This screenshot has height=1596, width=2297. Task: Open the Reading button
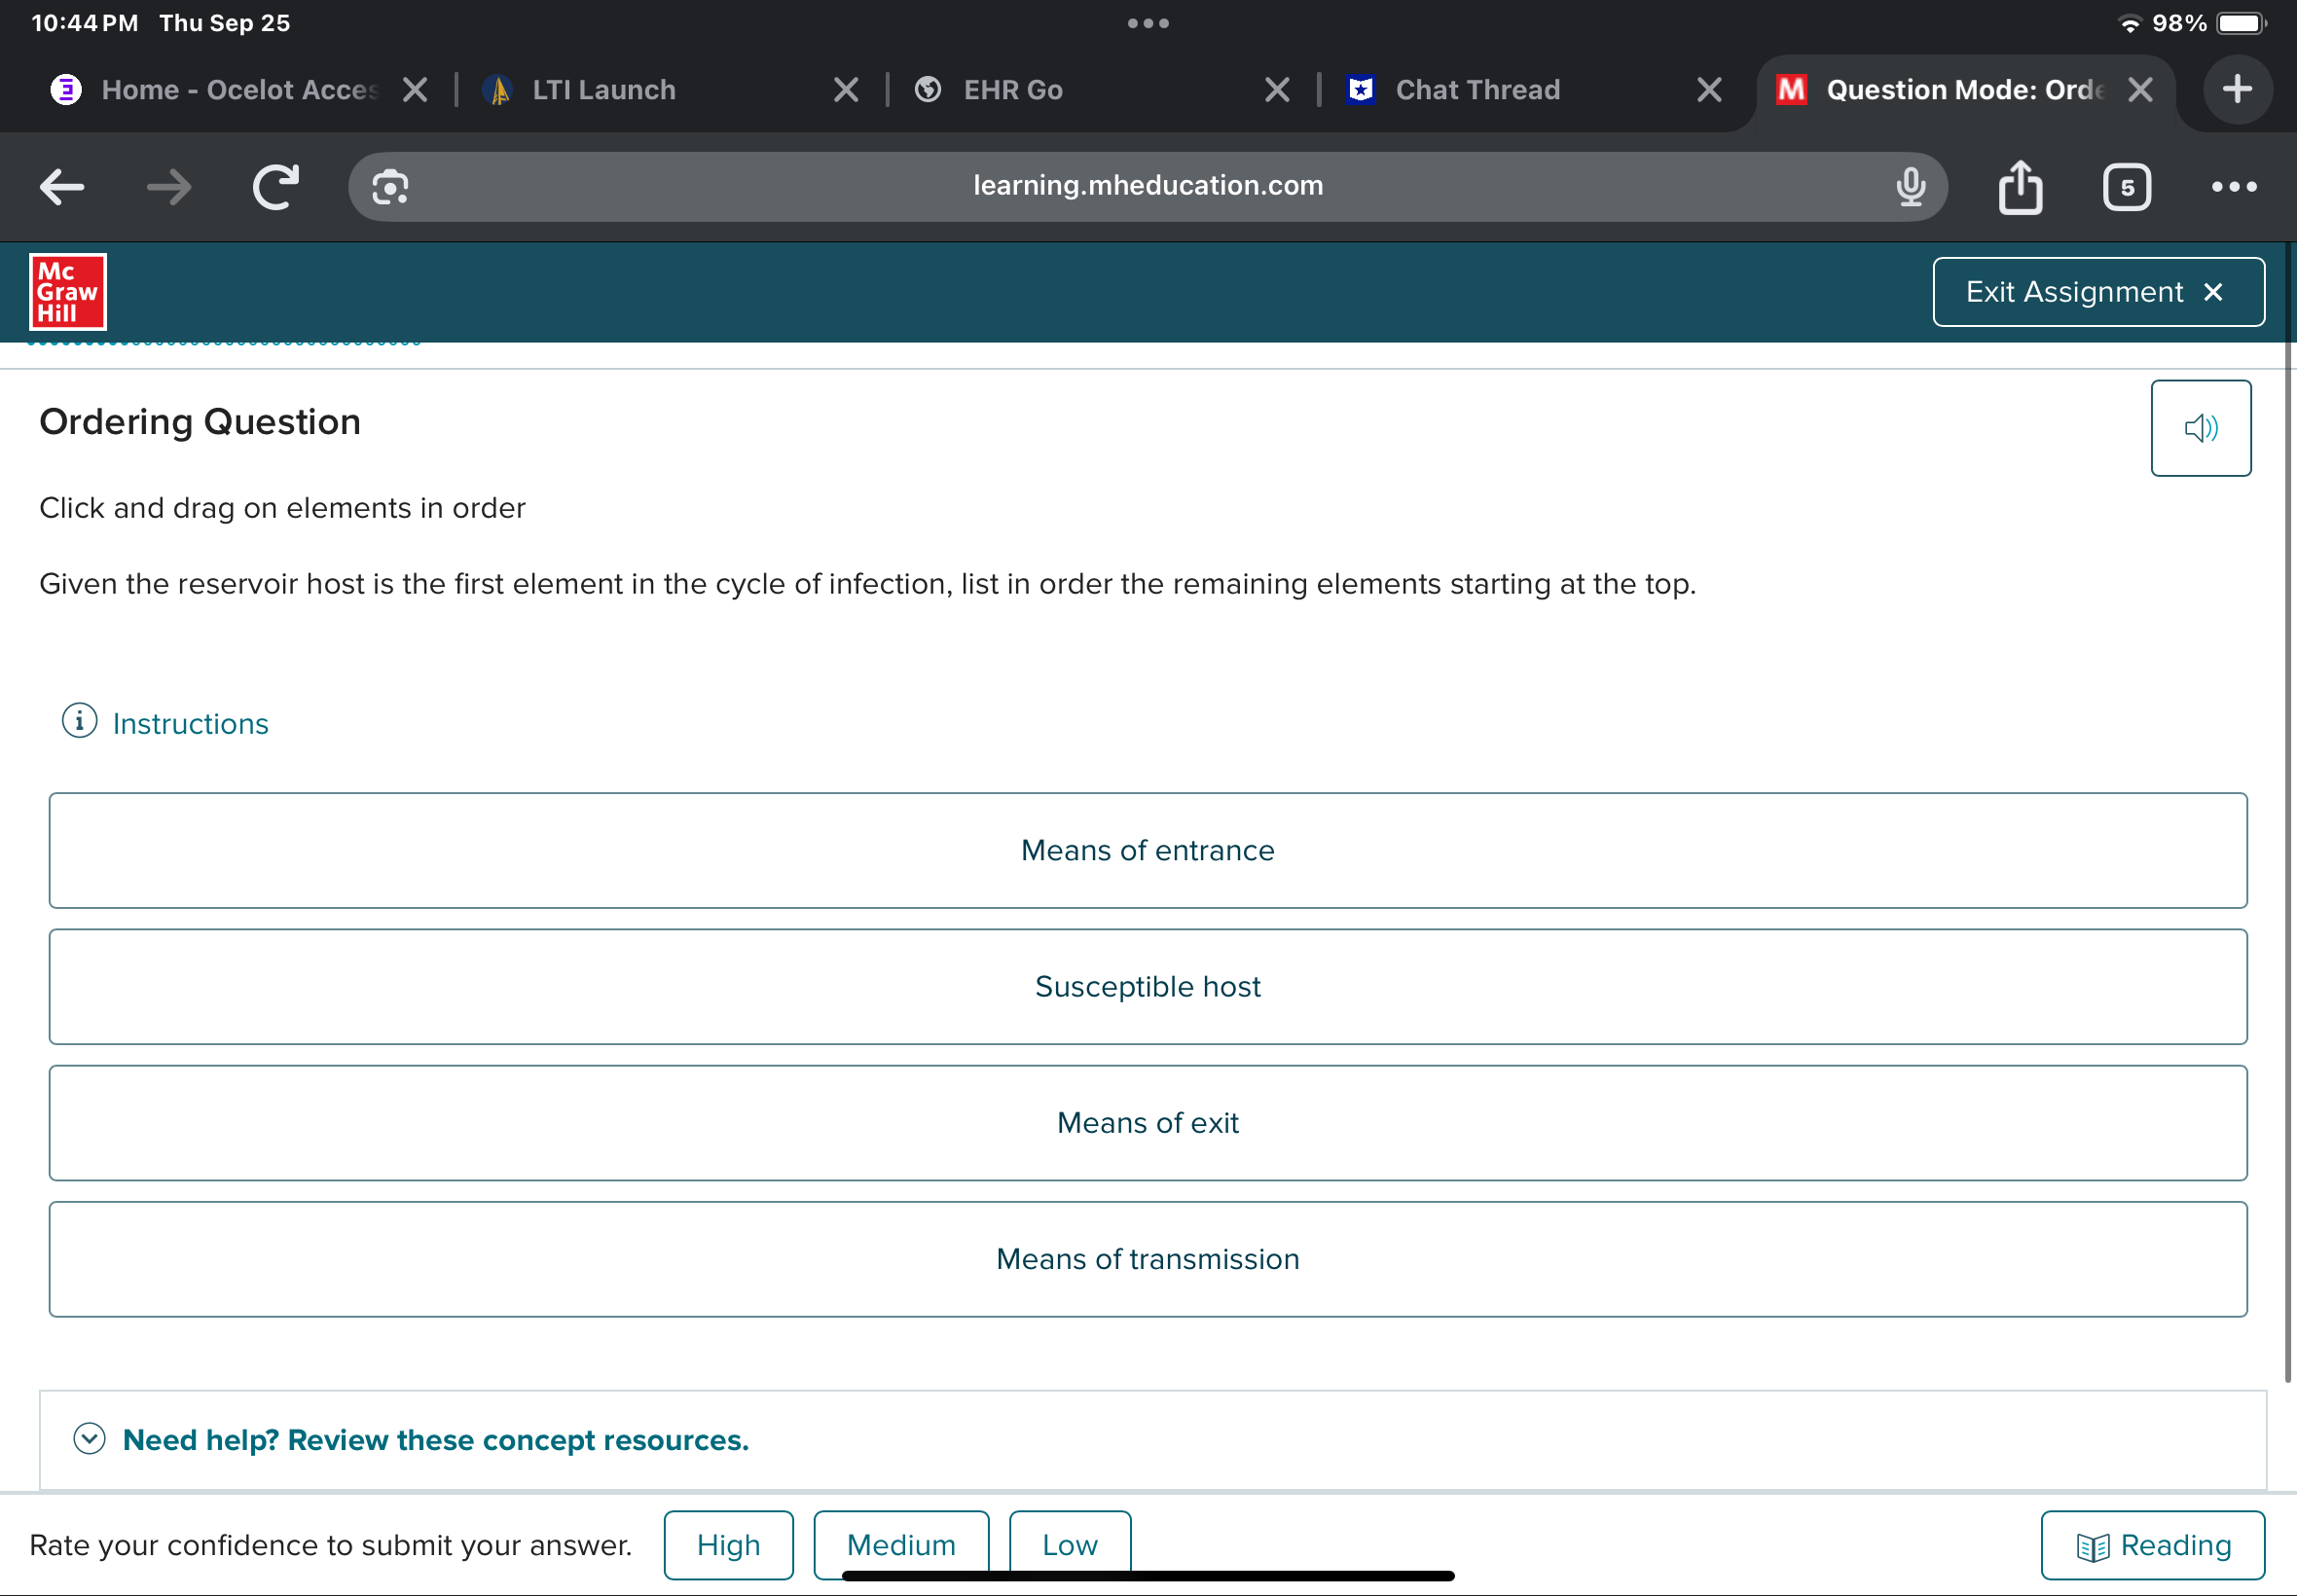(x=2152, y=1545)
